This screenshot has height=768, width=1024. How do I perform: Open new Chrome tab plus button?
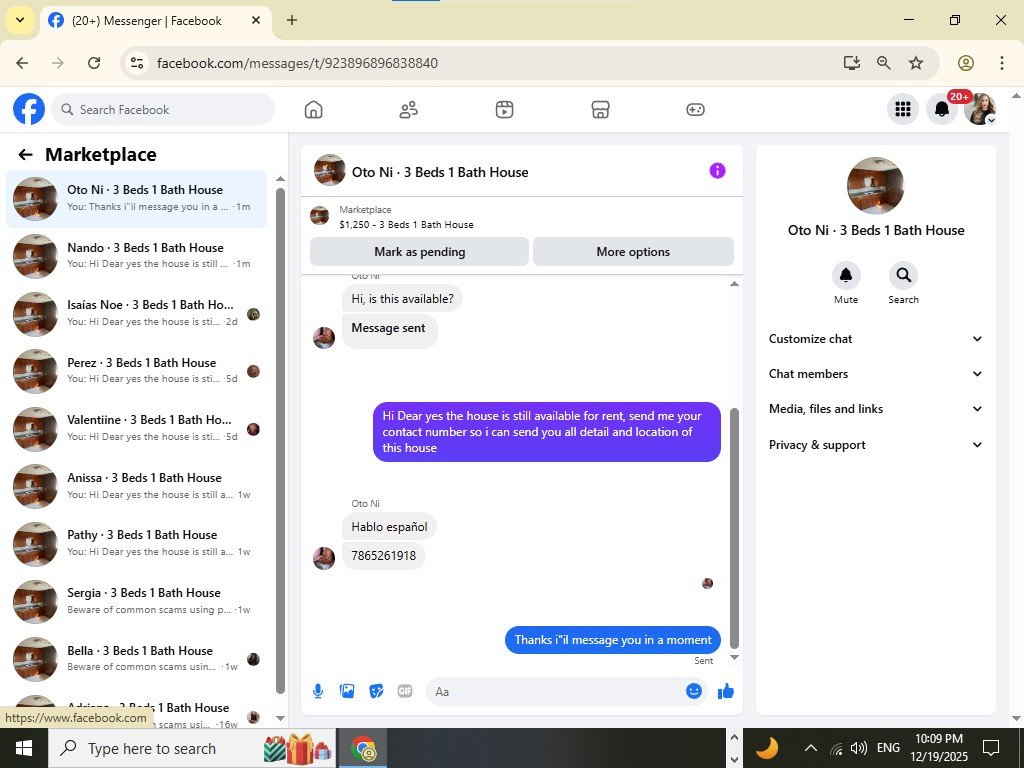(292, 20)
